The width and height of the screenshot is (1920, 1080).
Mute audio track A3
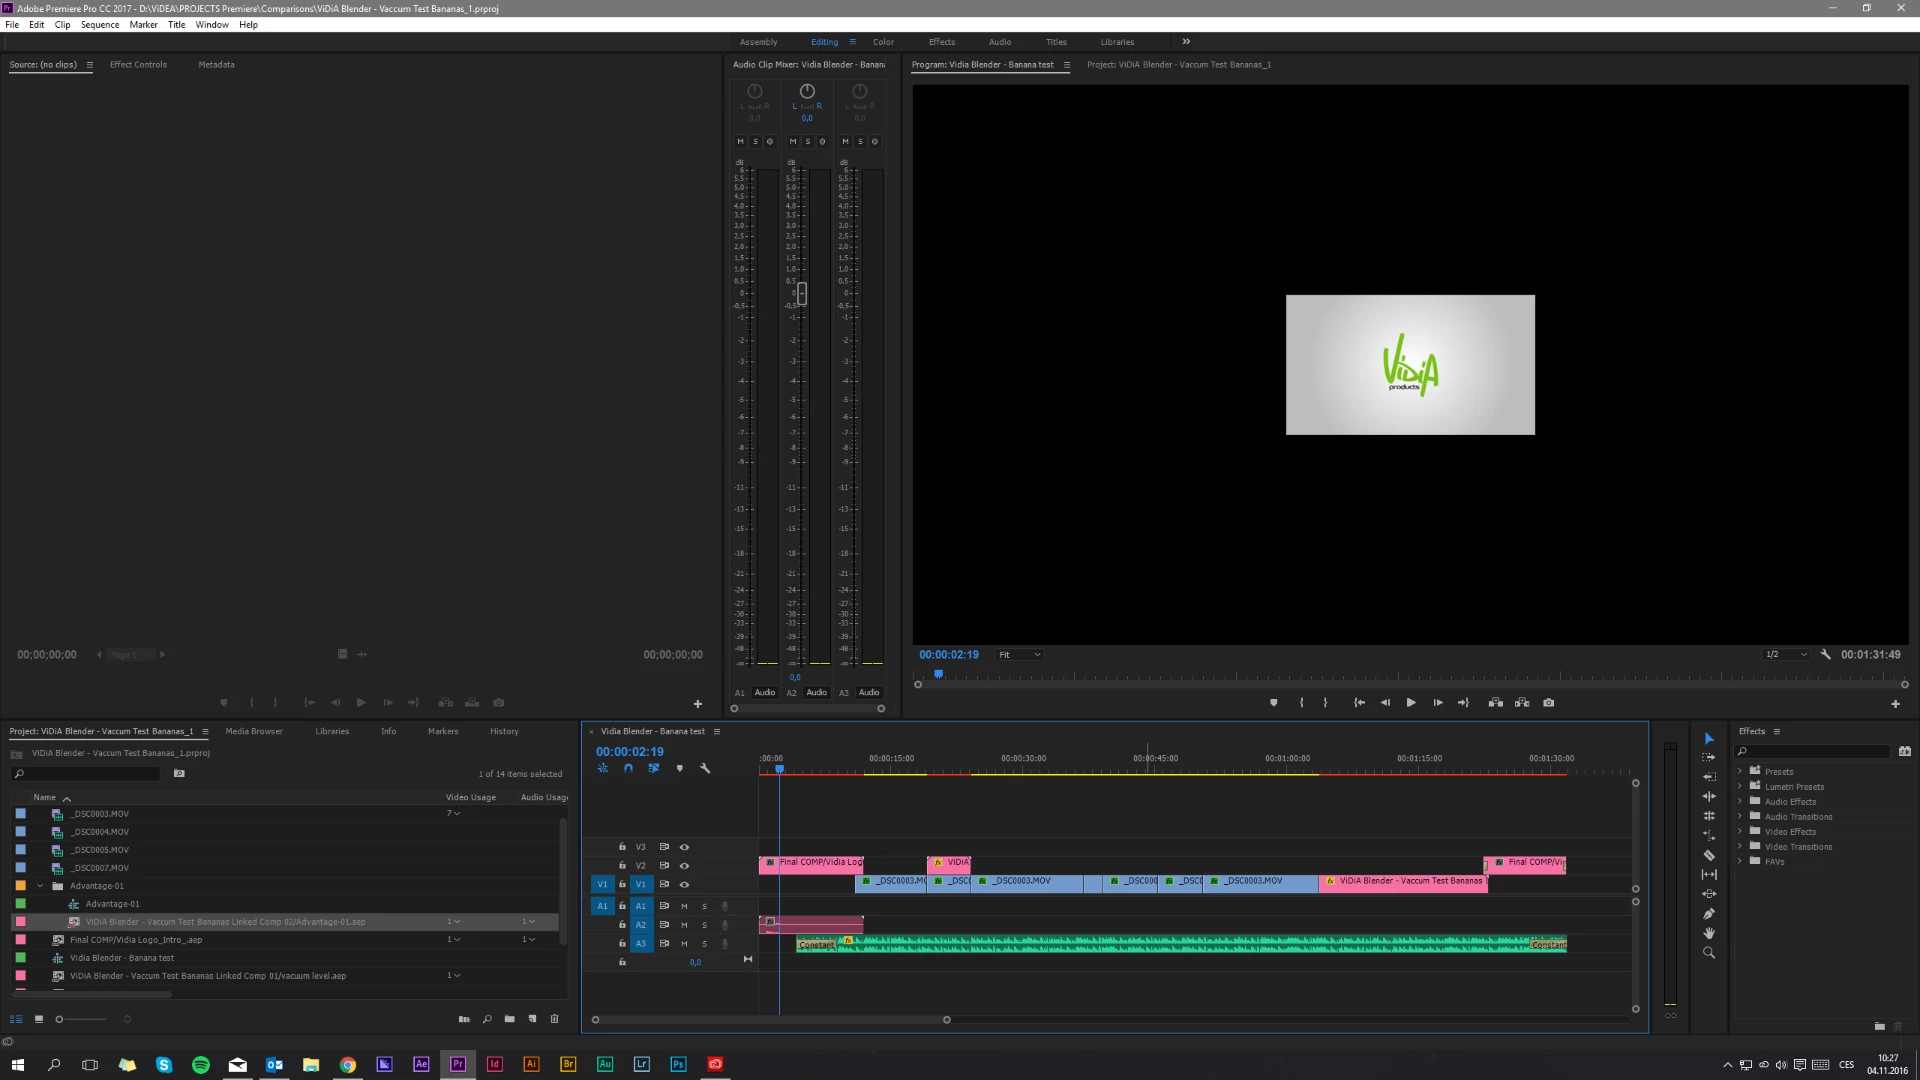tap(685, 944)
